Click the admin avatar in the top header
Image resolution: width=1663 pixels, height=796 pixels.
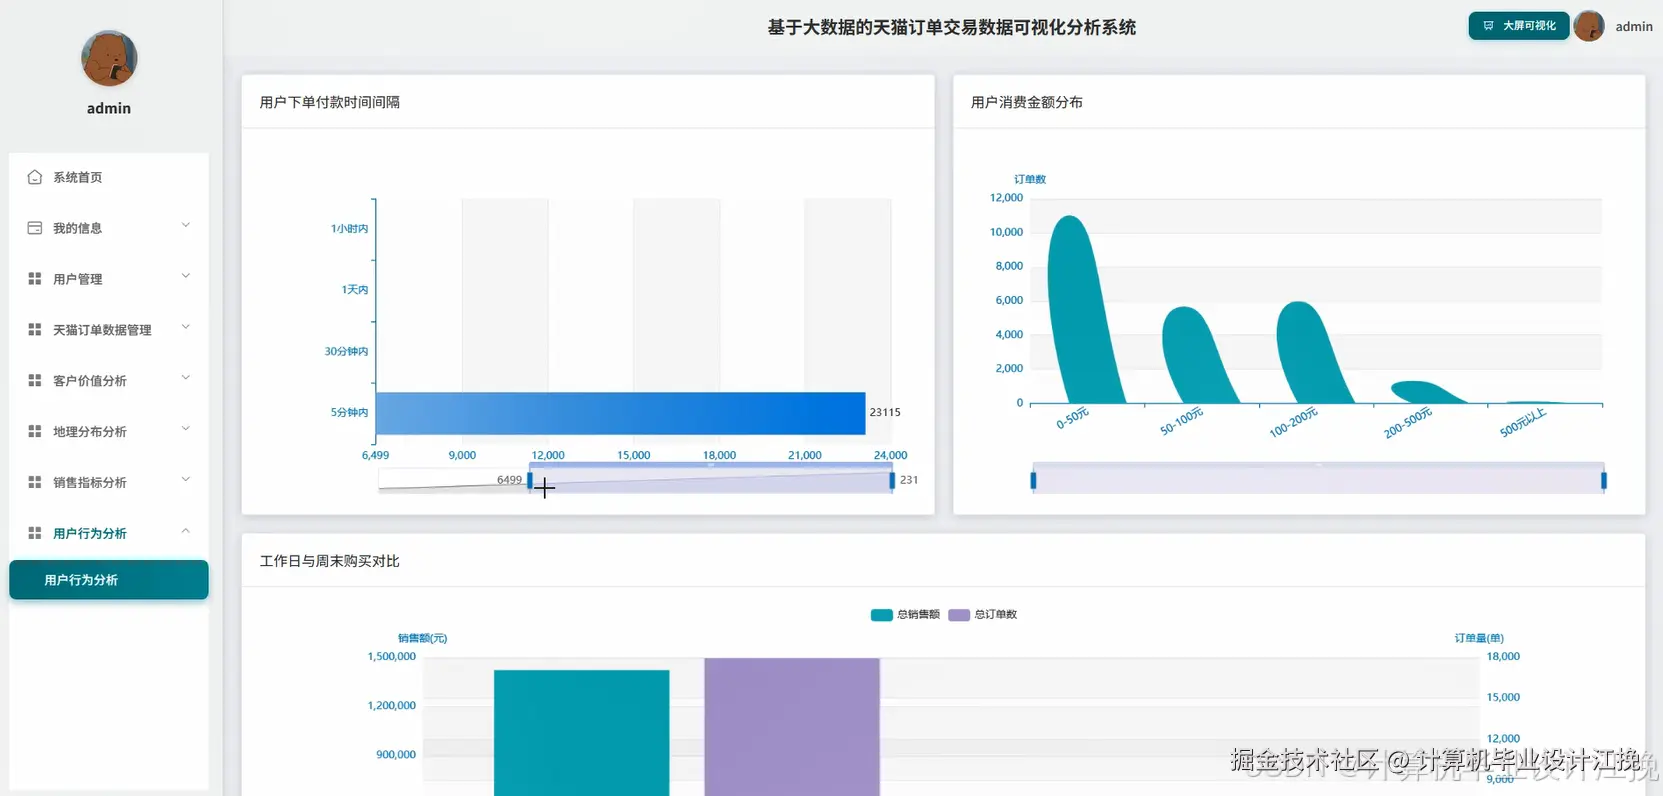(x=1589, y=26)
